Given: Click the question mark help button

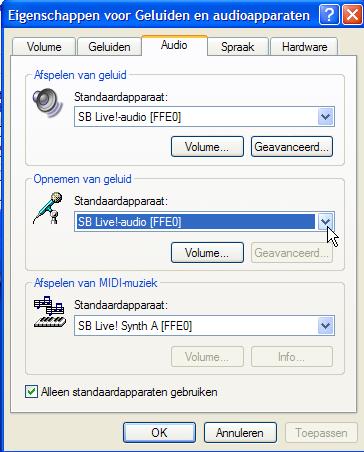Looking at the screenshot, I should click(x=329, y=15).
